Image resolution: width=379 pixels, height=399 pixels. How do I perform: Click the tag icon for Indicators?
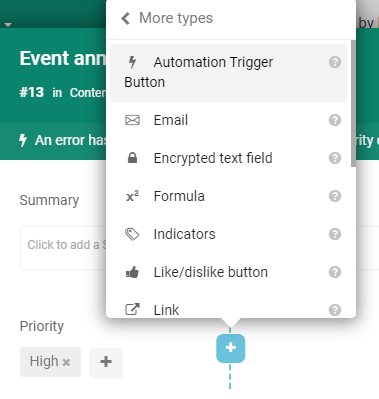point(132,234)
